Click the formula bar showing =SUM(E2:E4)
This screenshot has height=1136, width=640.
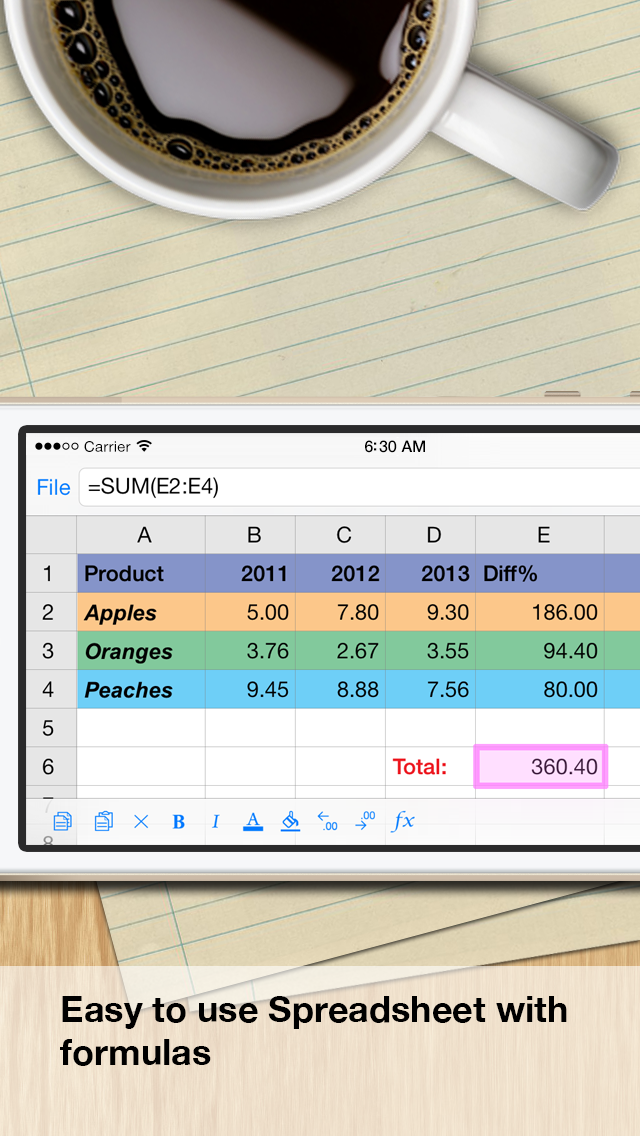coord(360,487)
